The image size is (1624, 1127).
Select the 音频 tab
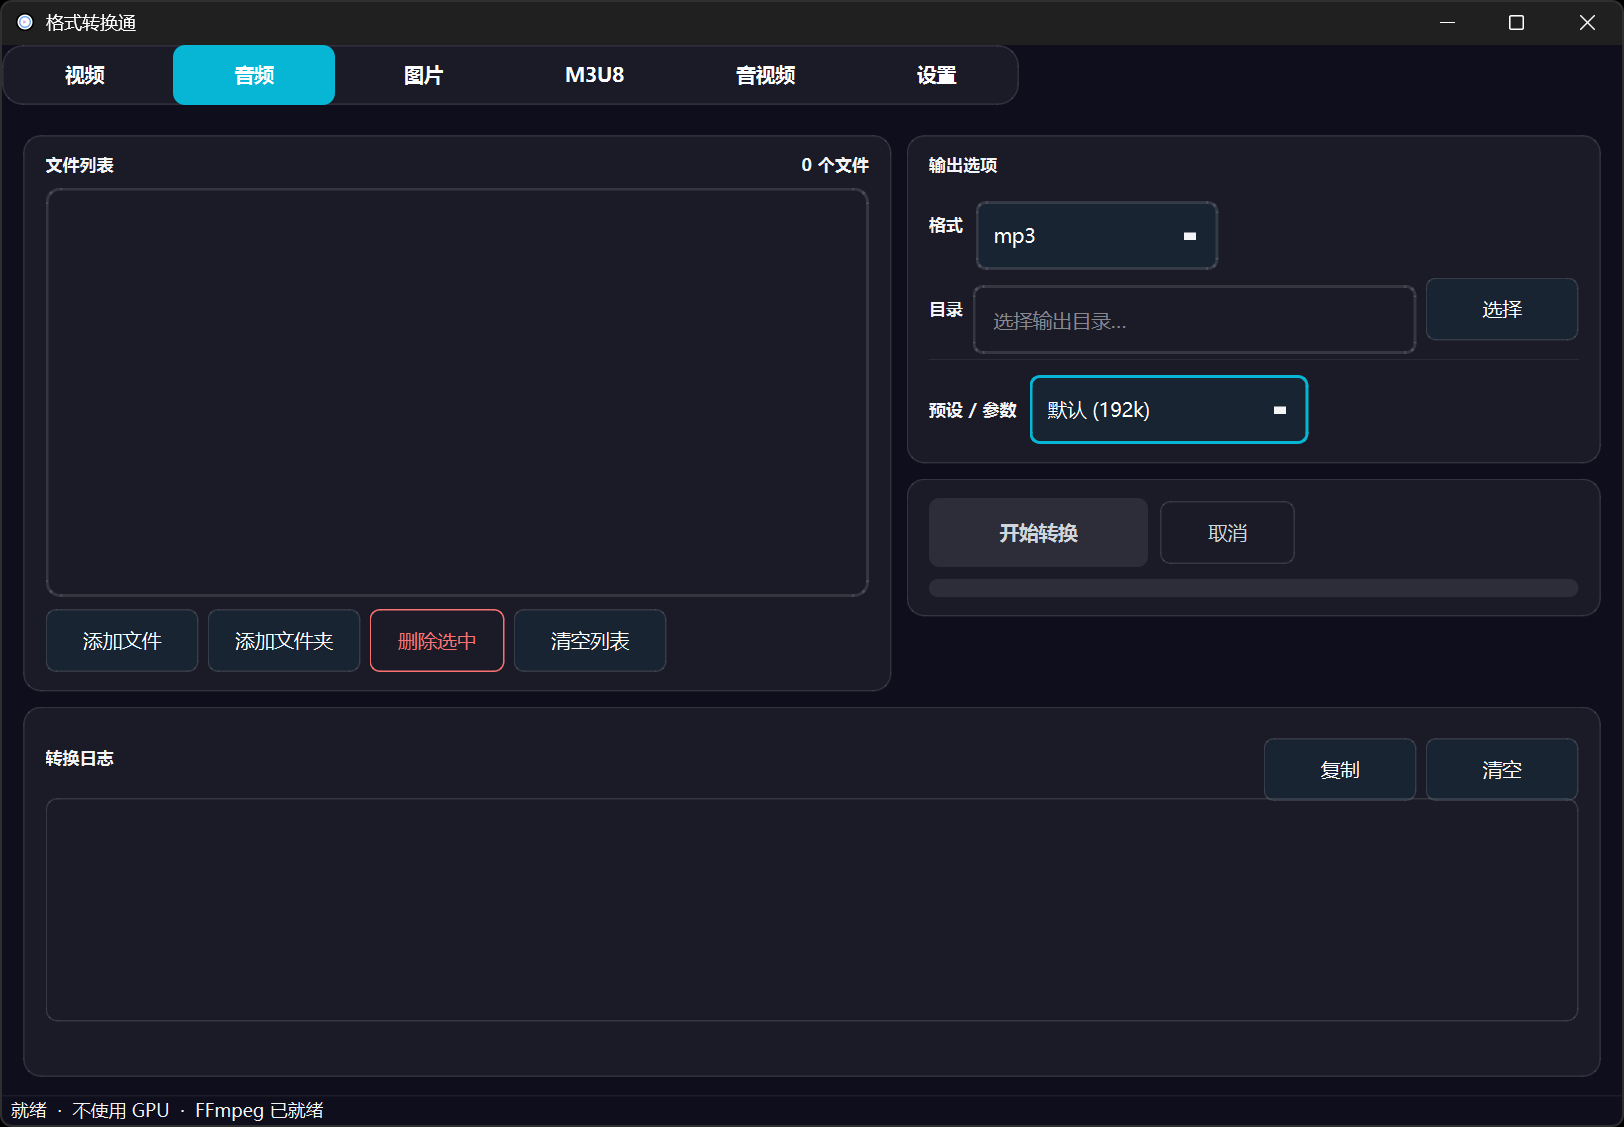pos(254,75)
